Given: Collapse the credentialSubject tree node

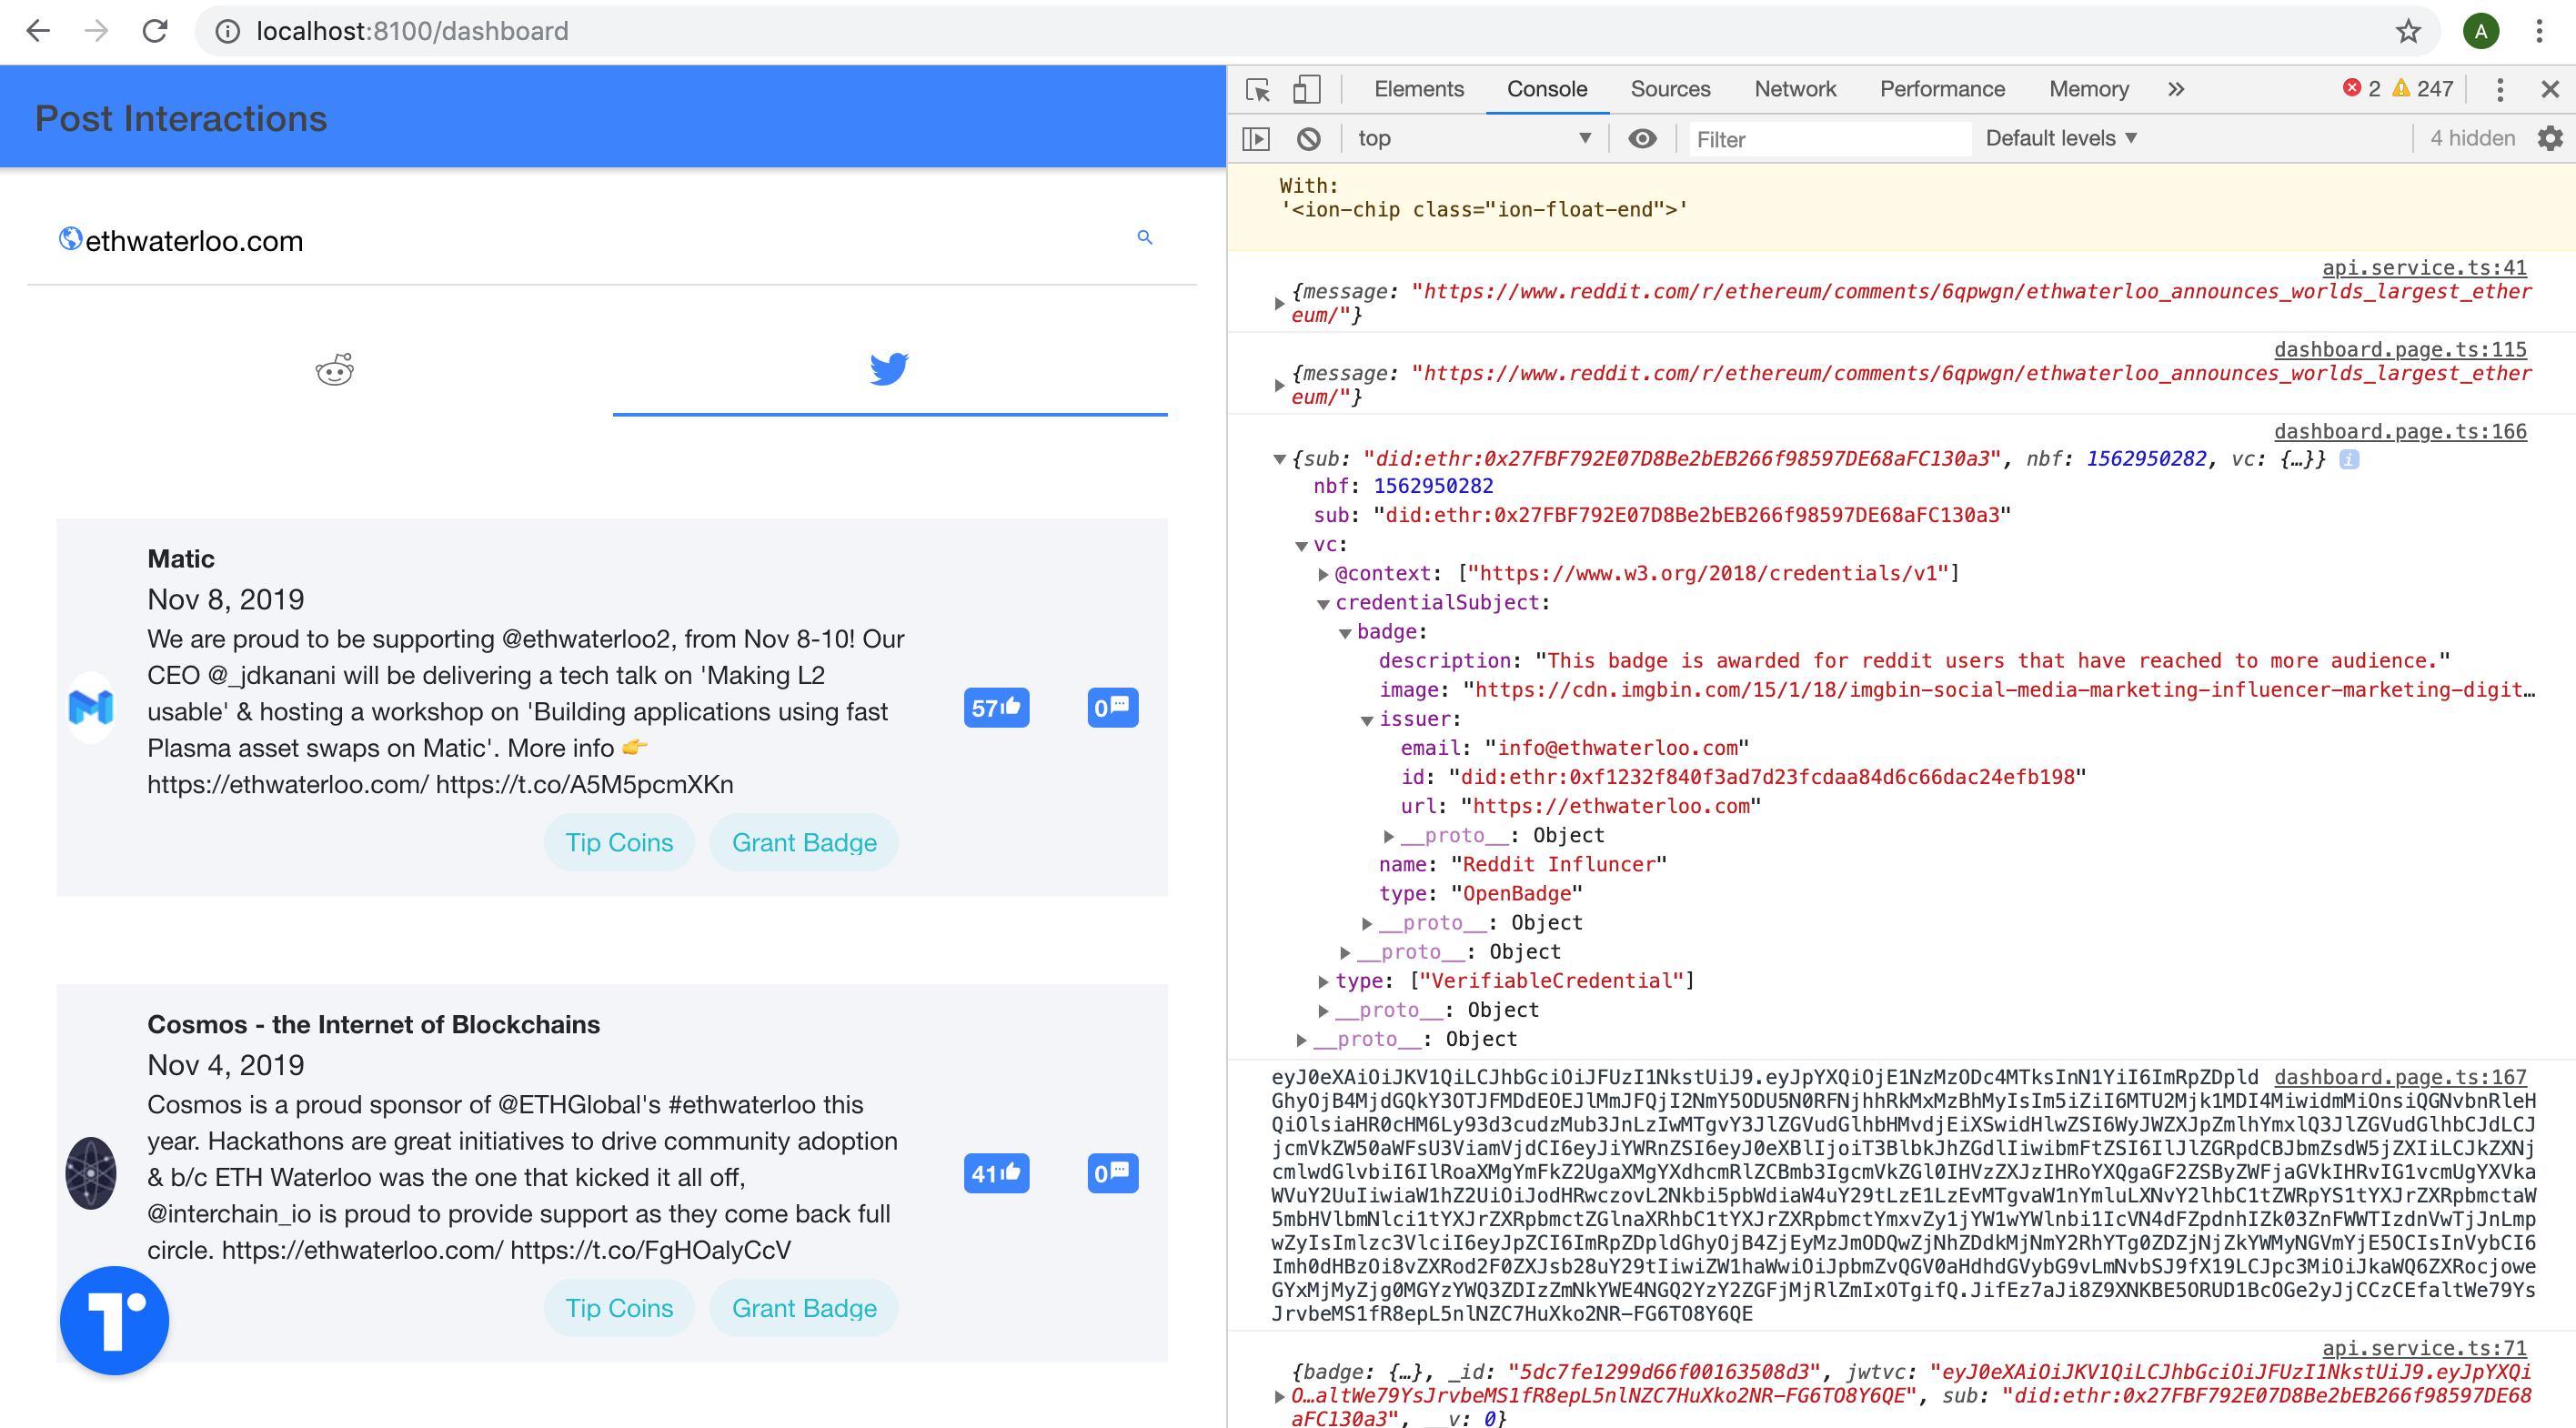Looking at the screenshot, I should (1323, 604).
